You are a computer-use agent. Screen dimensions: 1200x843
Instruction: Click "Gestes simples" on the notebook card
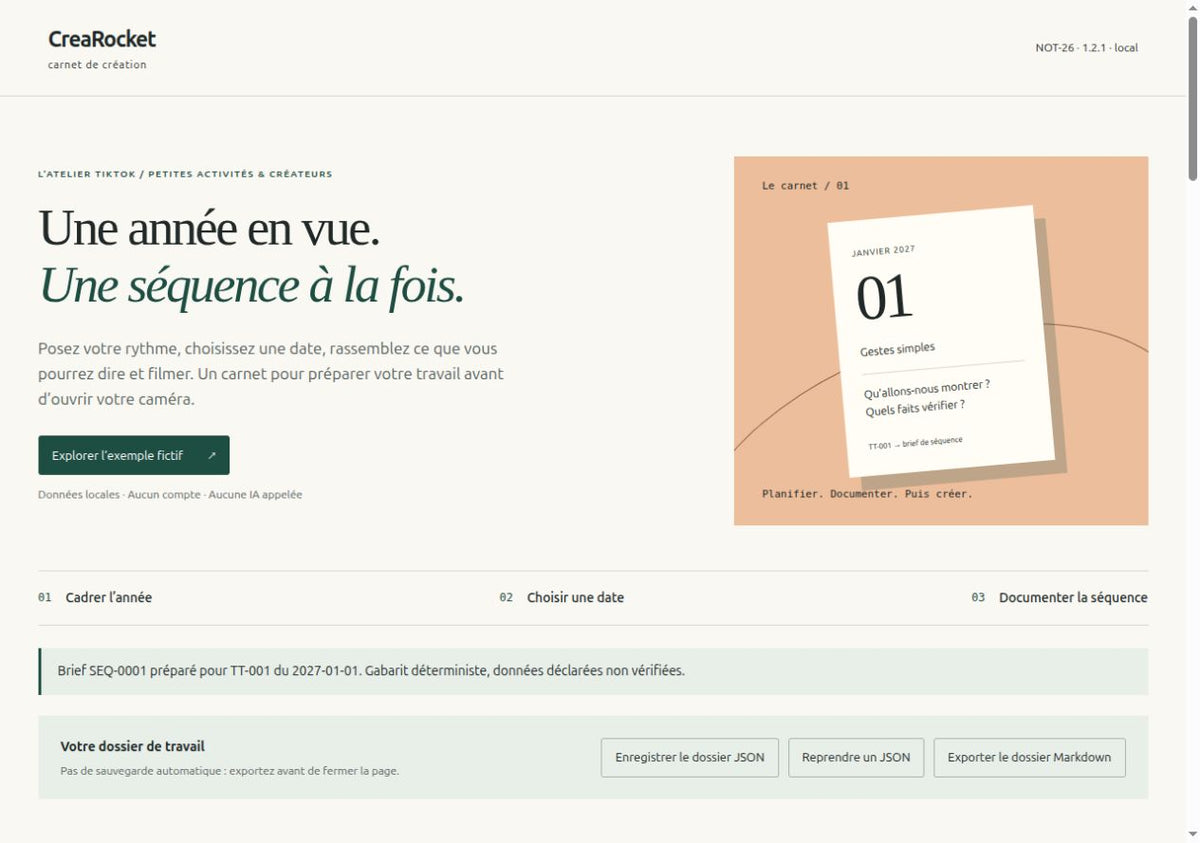pyautogui.click(x=897, y=349)
